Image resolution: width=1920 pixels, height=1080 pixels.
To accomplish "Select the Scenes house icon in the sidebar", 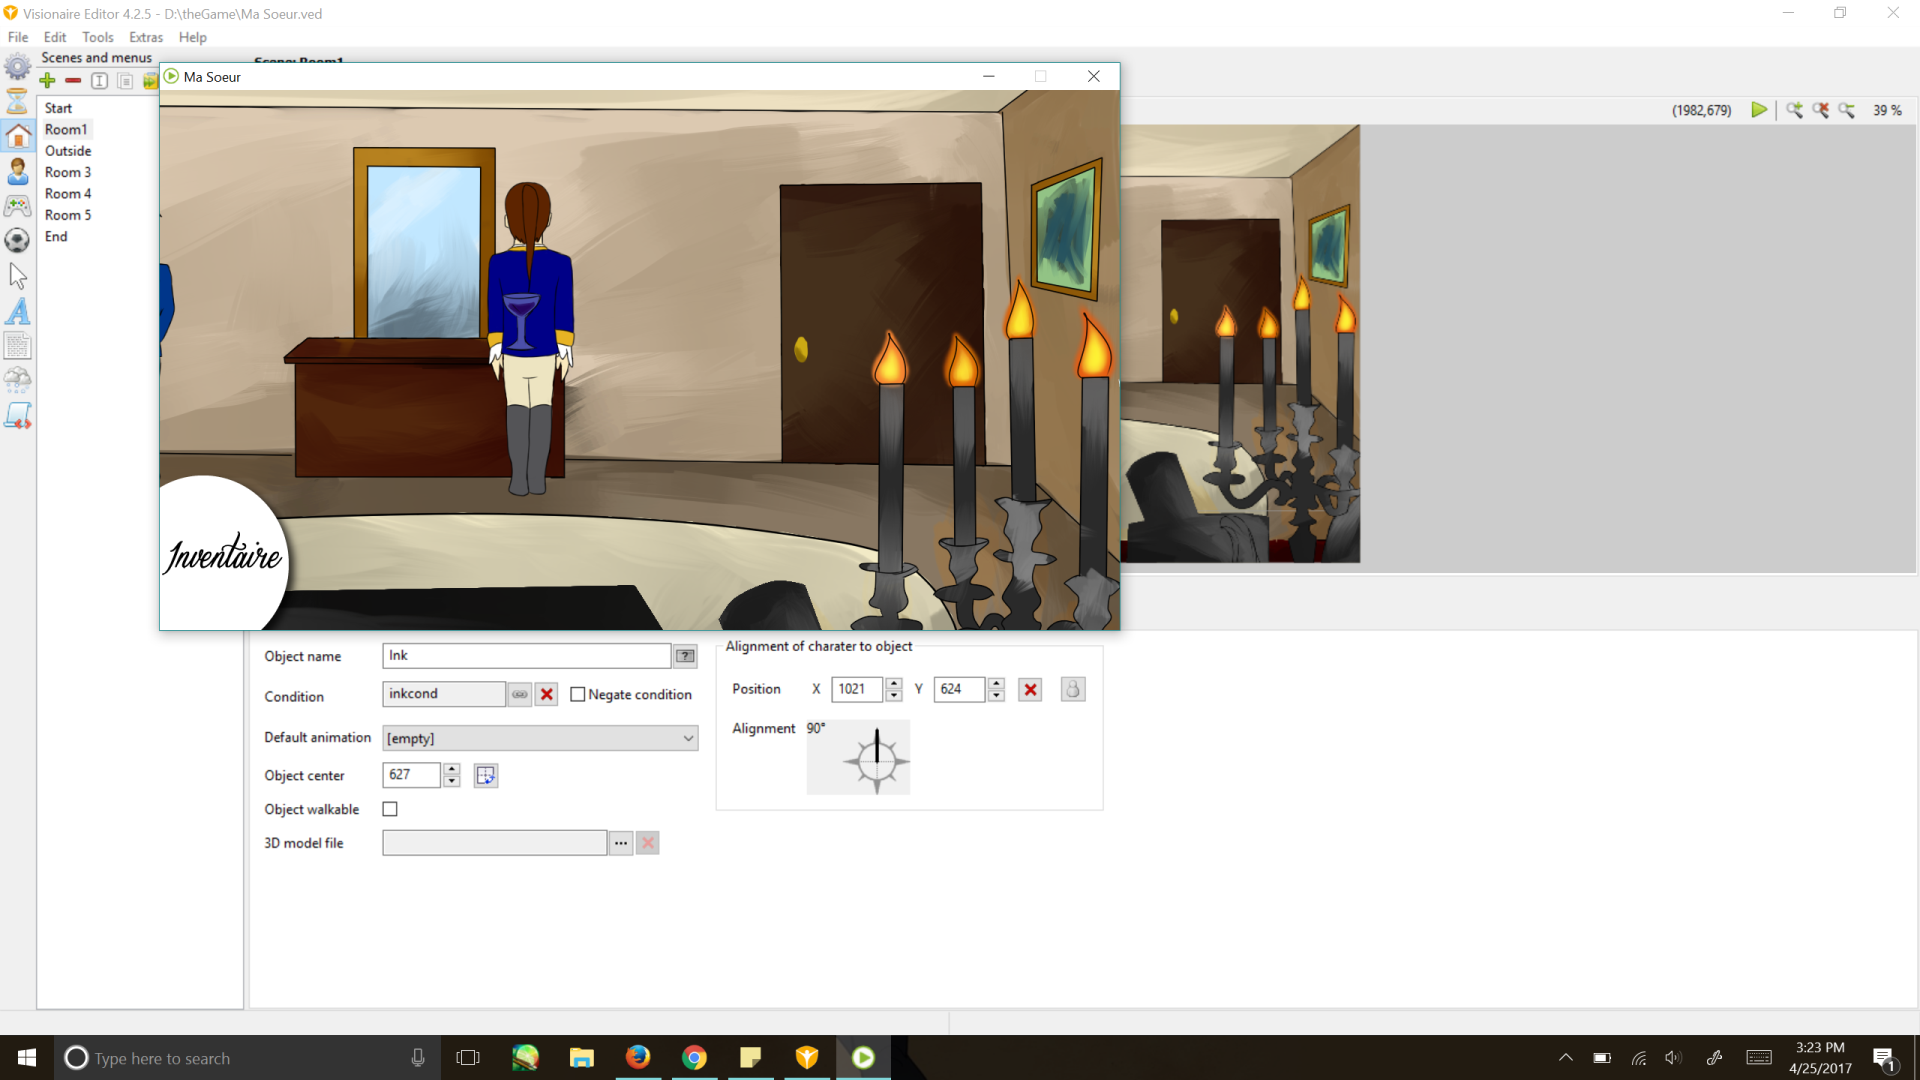I will pos(18,135).
